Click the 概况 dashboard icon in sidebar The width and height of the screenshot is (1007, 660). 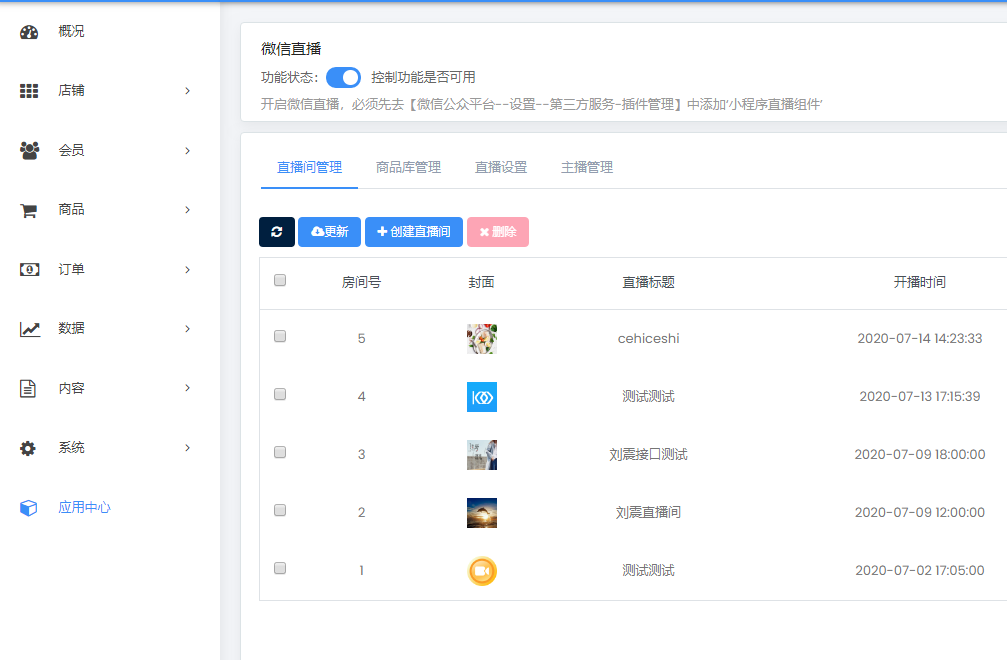[29, 32]
